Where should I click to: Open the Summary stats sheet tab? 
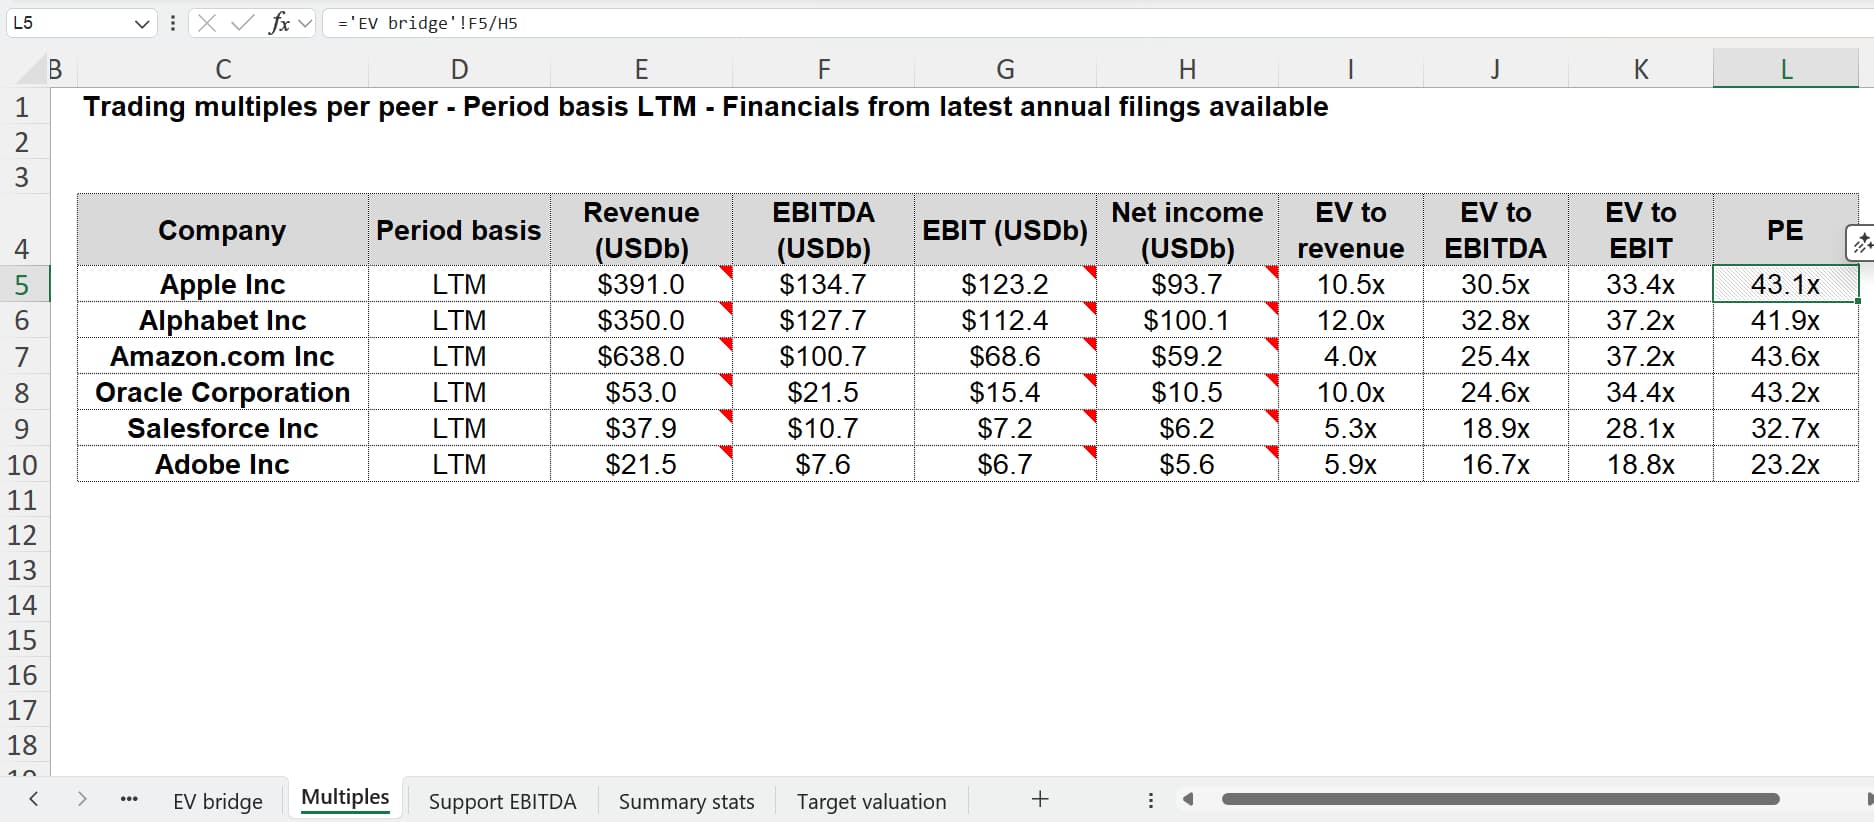pos(686,801)
